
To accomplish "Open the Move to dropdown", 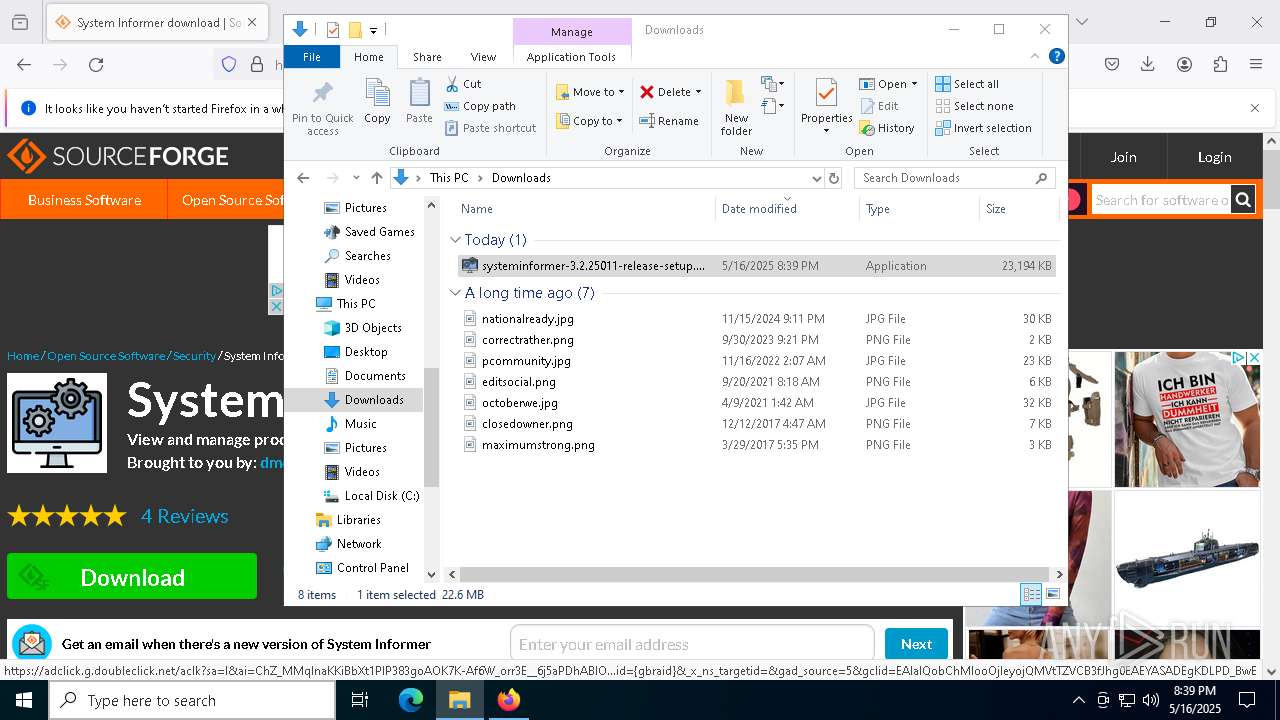I will coord(590,92).
